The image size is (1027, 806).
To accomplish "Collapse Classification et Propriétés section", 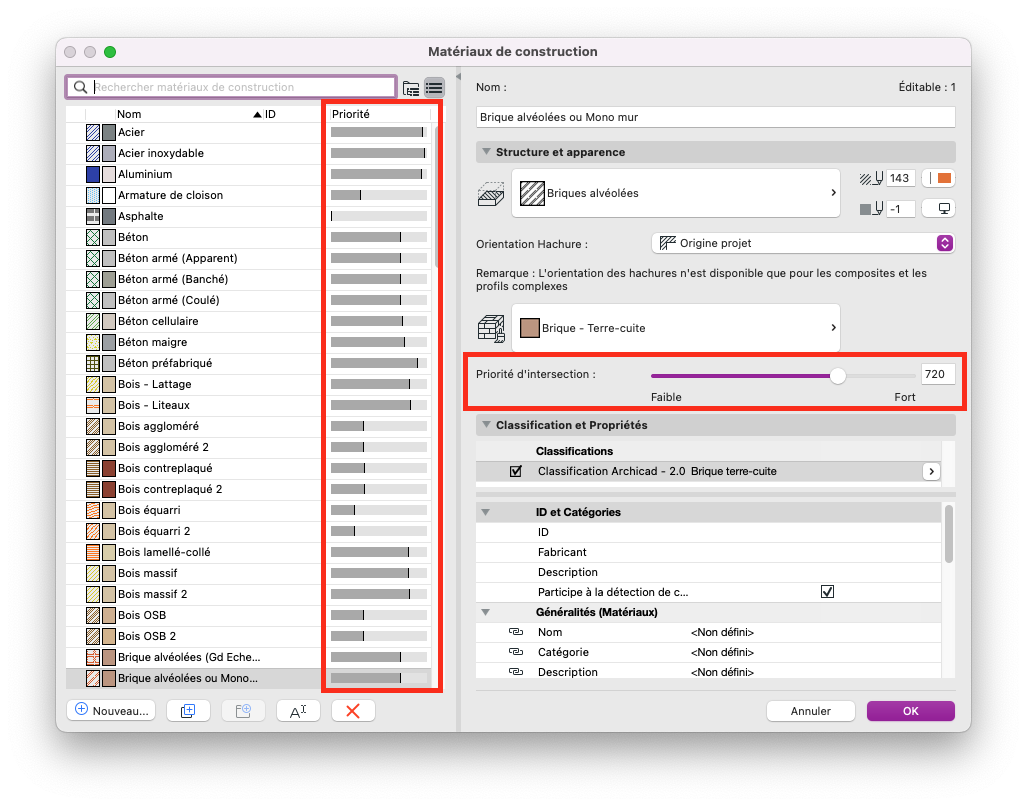I will [x=486, y=425].
